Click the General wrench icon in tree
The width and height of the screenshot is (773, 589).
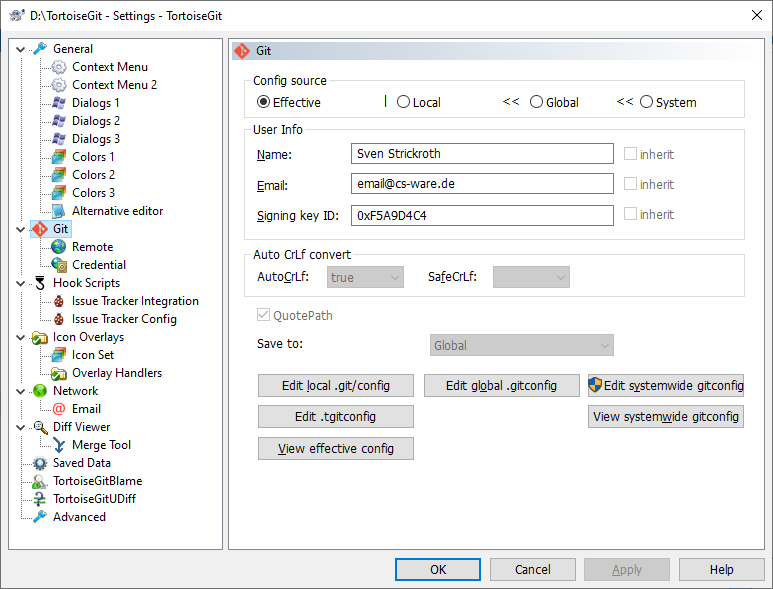coord(40,49)
